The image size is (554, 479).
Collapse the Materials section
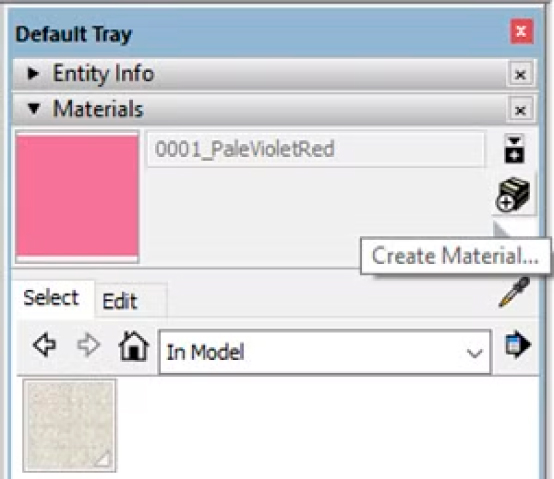point(34,109)
